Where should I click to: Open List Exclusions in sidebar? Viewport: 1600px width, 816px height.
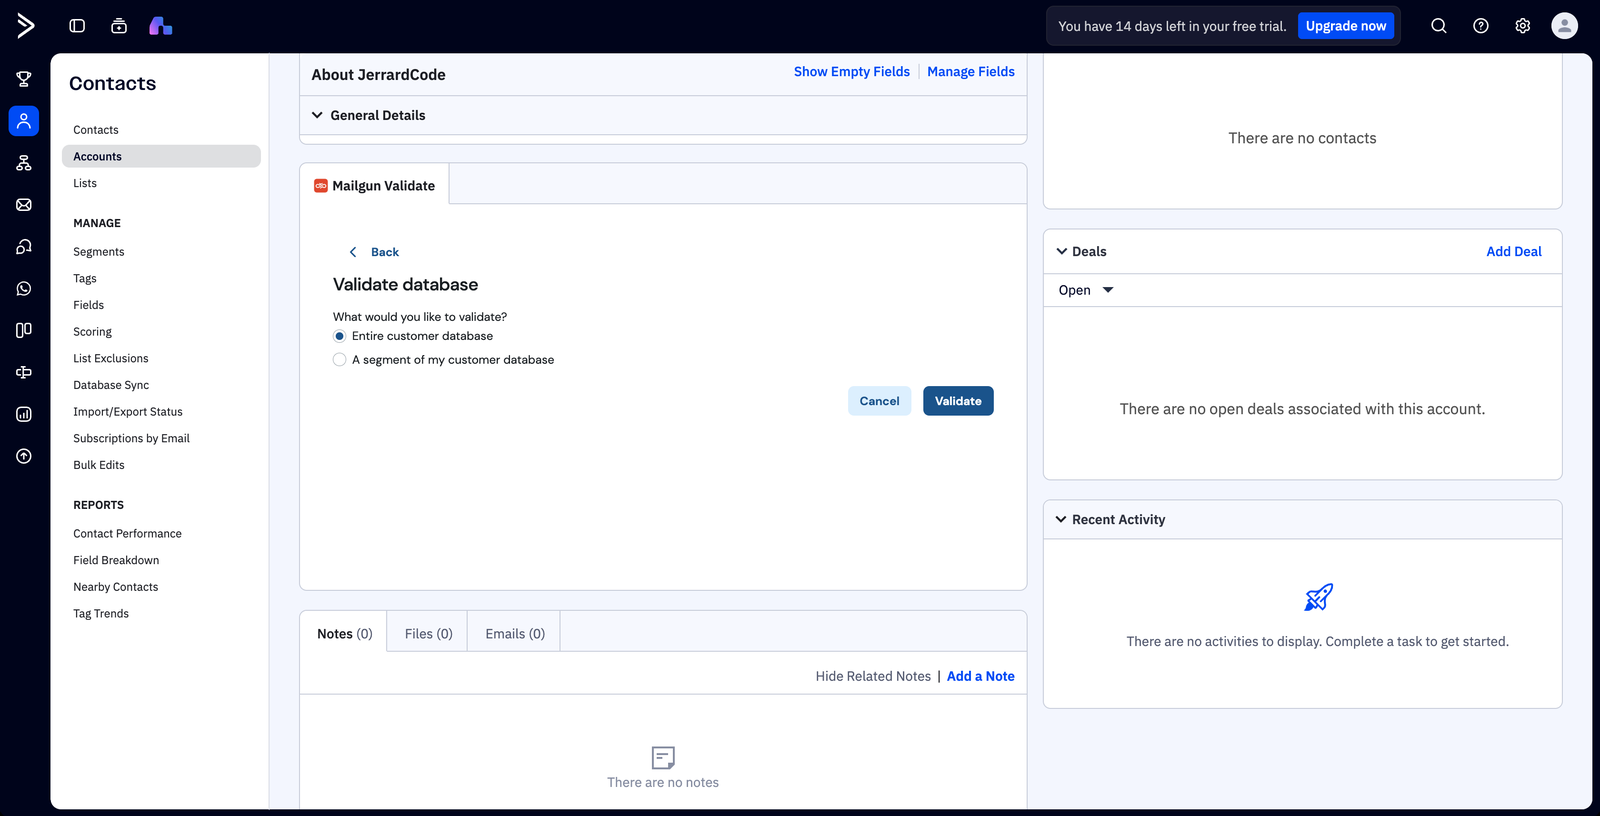[111, 358]
